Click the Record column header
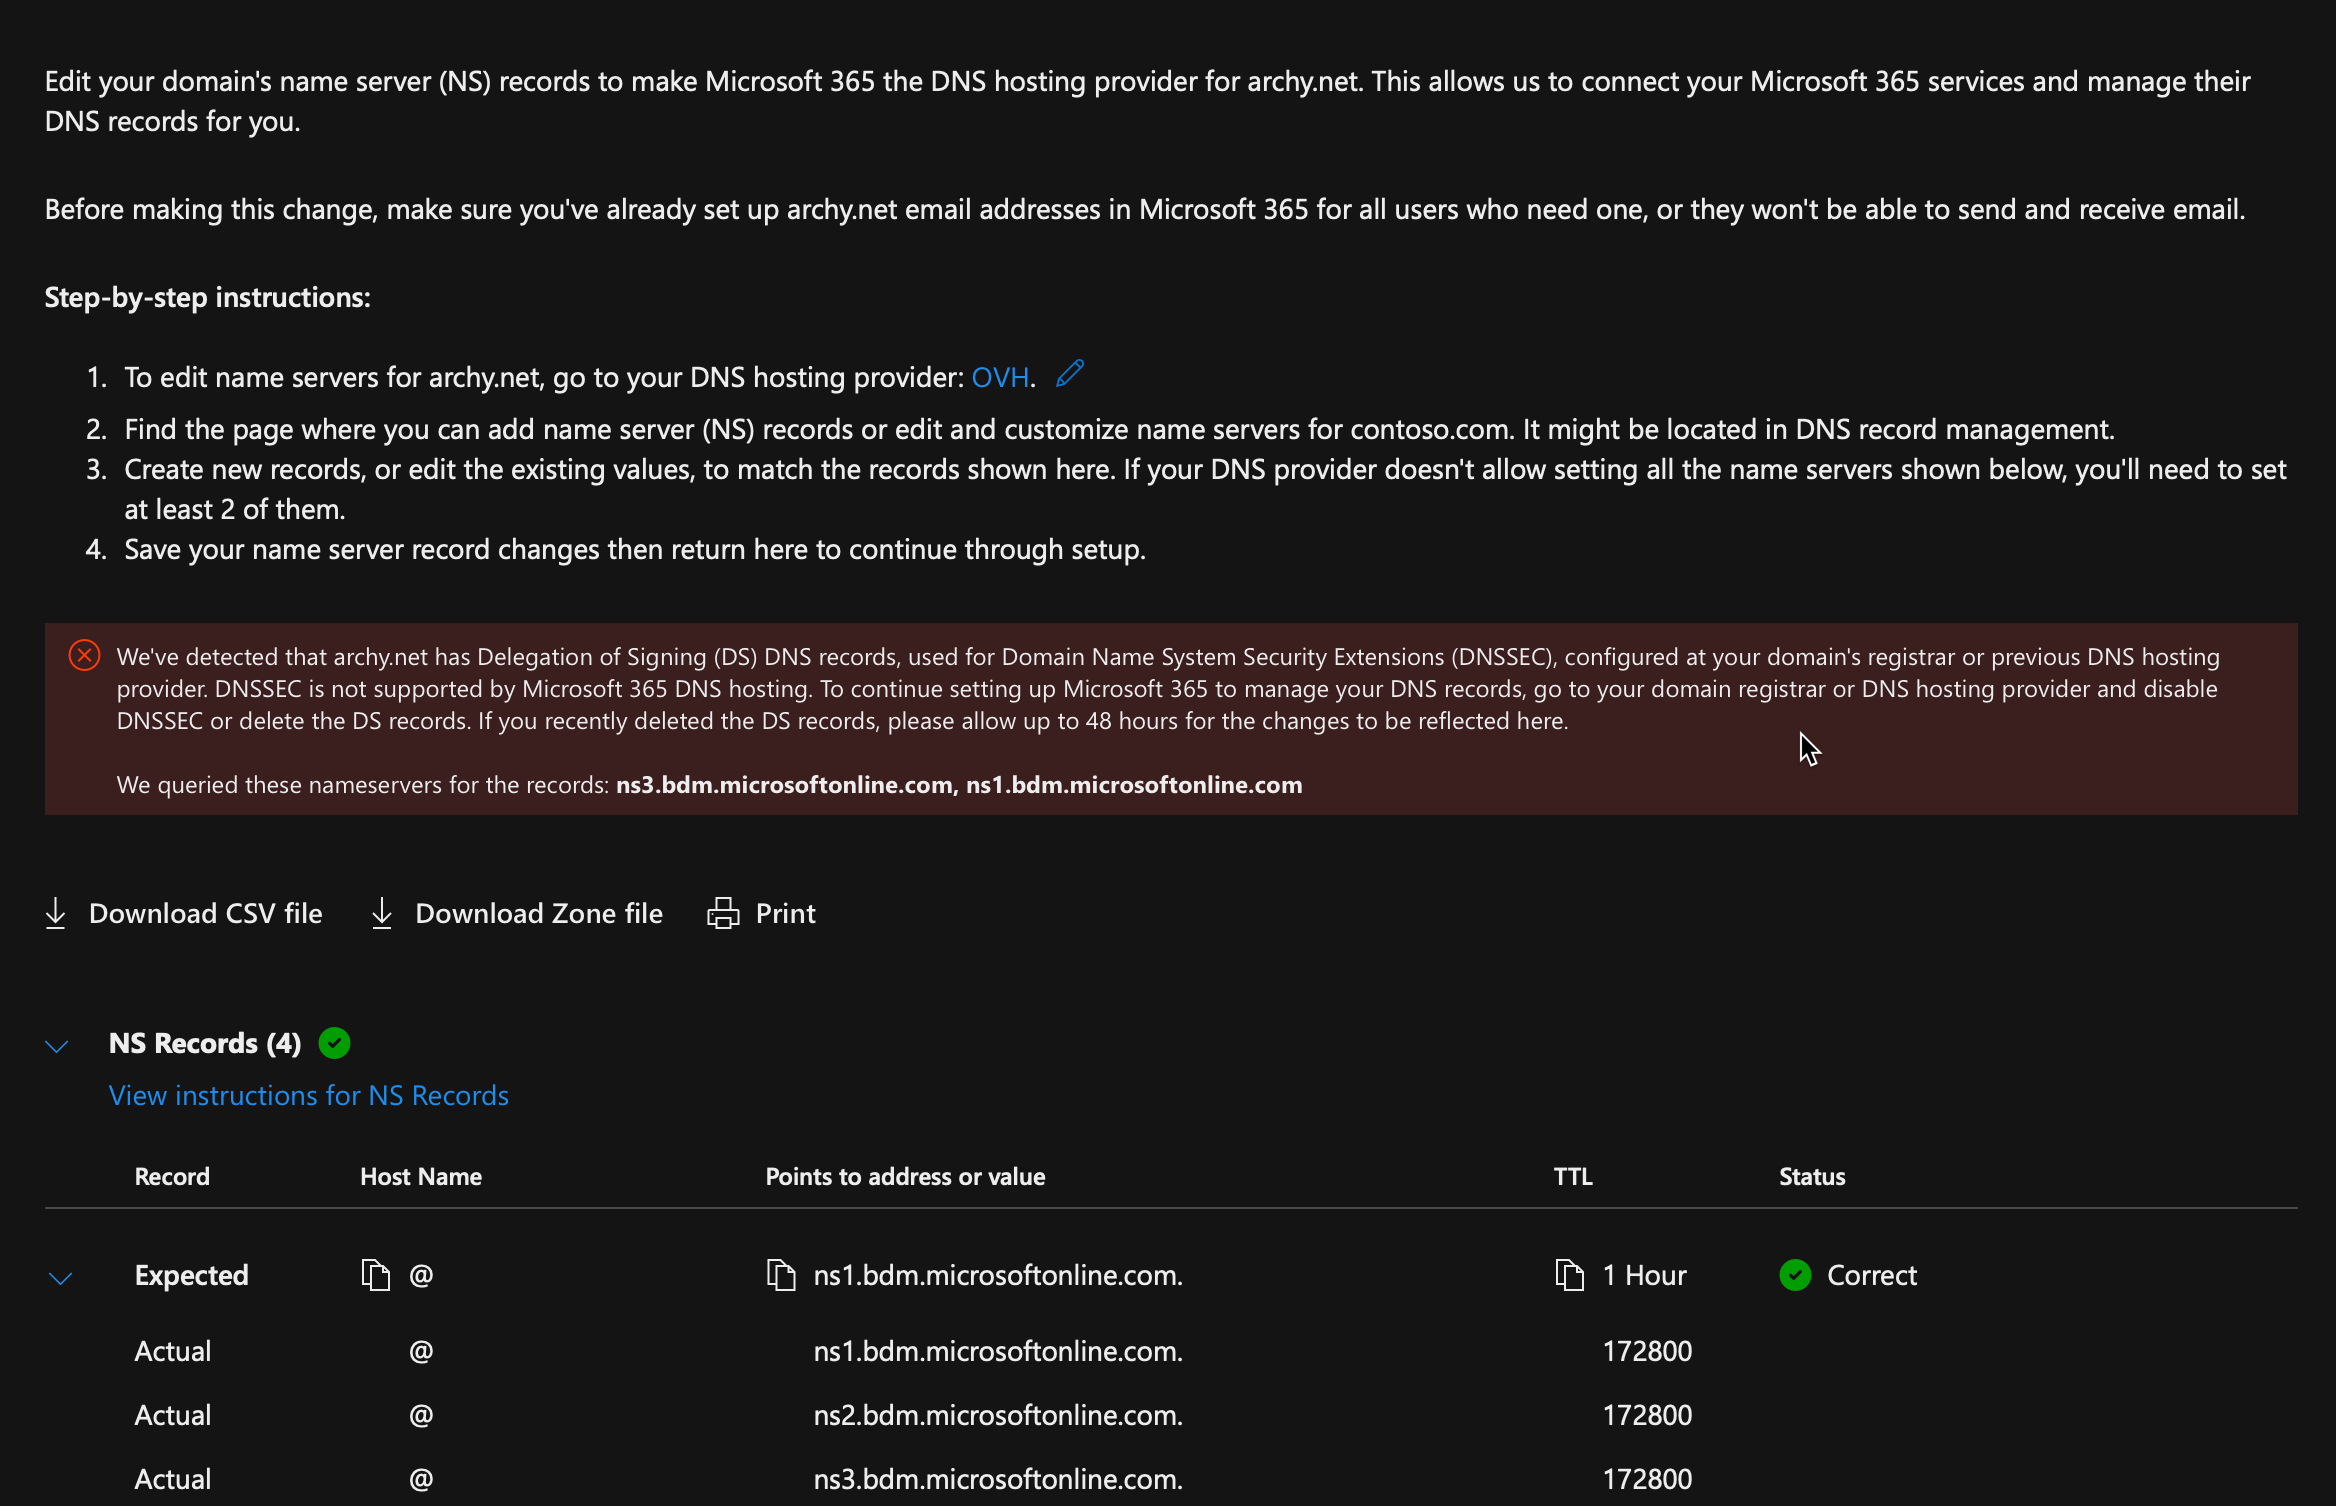The height and width of the screenshot is (1506, 2336). click(172, 1176)
